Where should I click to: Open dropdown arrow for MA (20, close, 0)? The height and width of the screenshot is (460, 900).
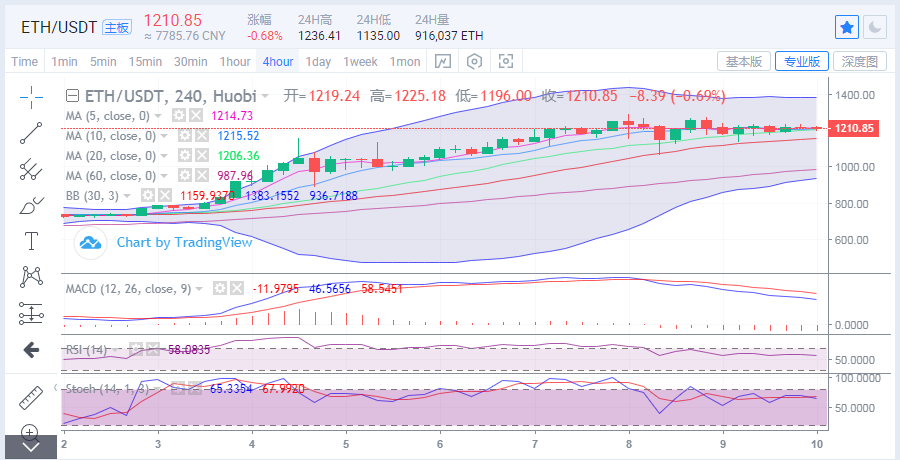coord(163,156)
